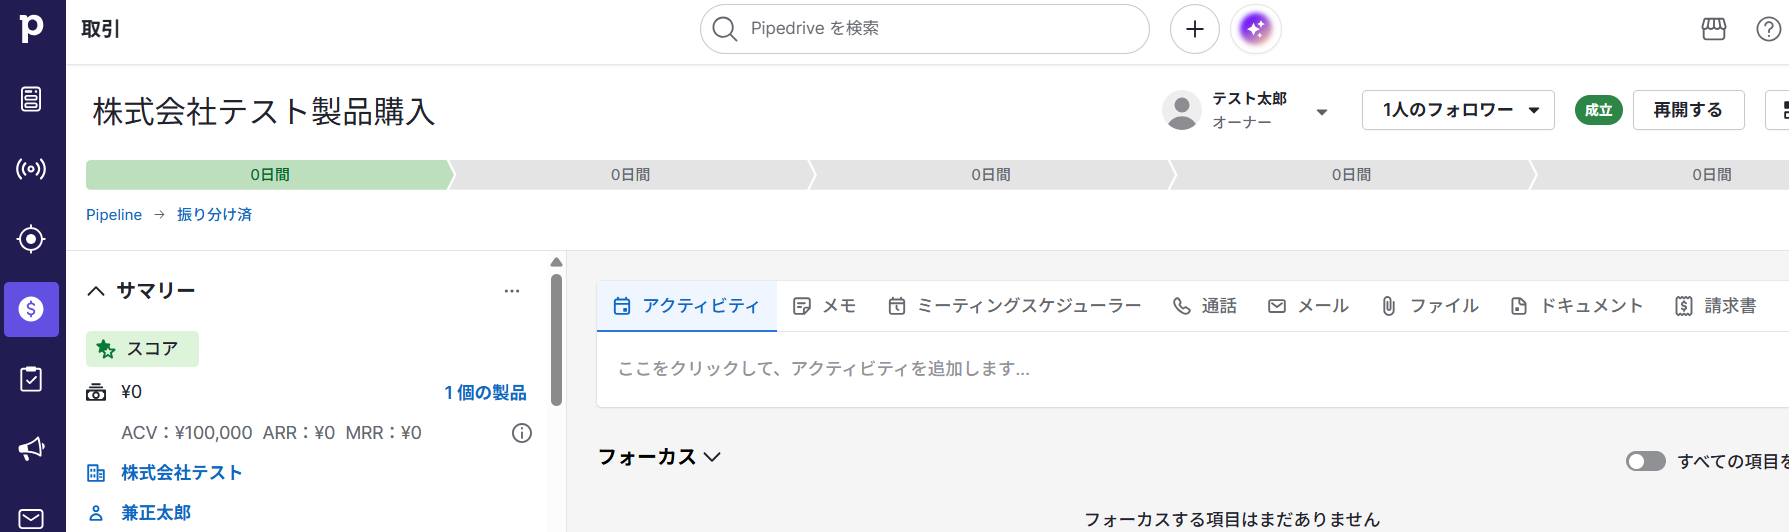The height and width of the screenshot is (532, 1789).
Task: Click the organization building icon
Action: click(x=96, y=473)
